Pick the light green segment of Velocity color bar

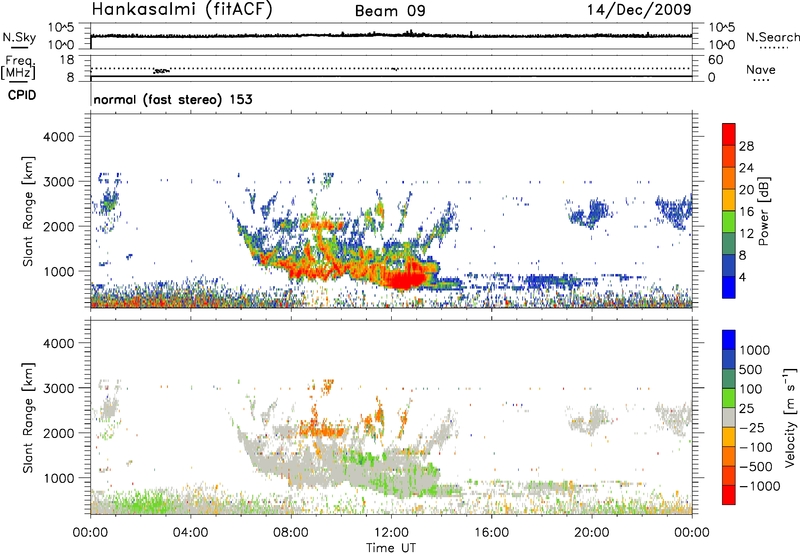point(729,398)
